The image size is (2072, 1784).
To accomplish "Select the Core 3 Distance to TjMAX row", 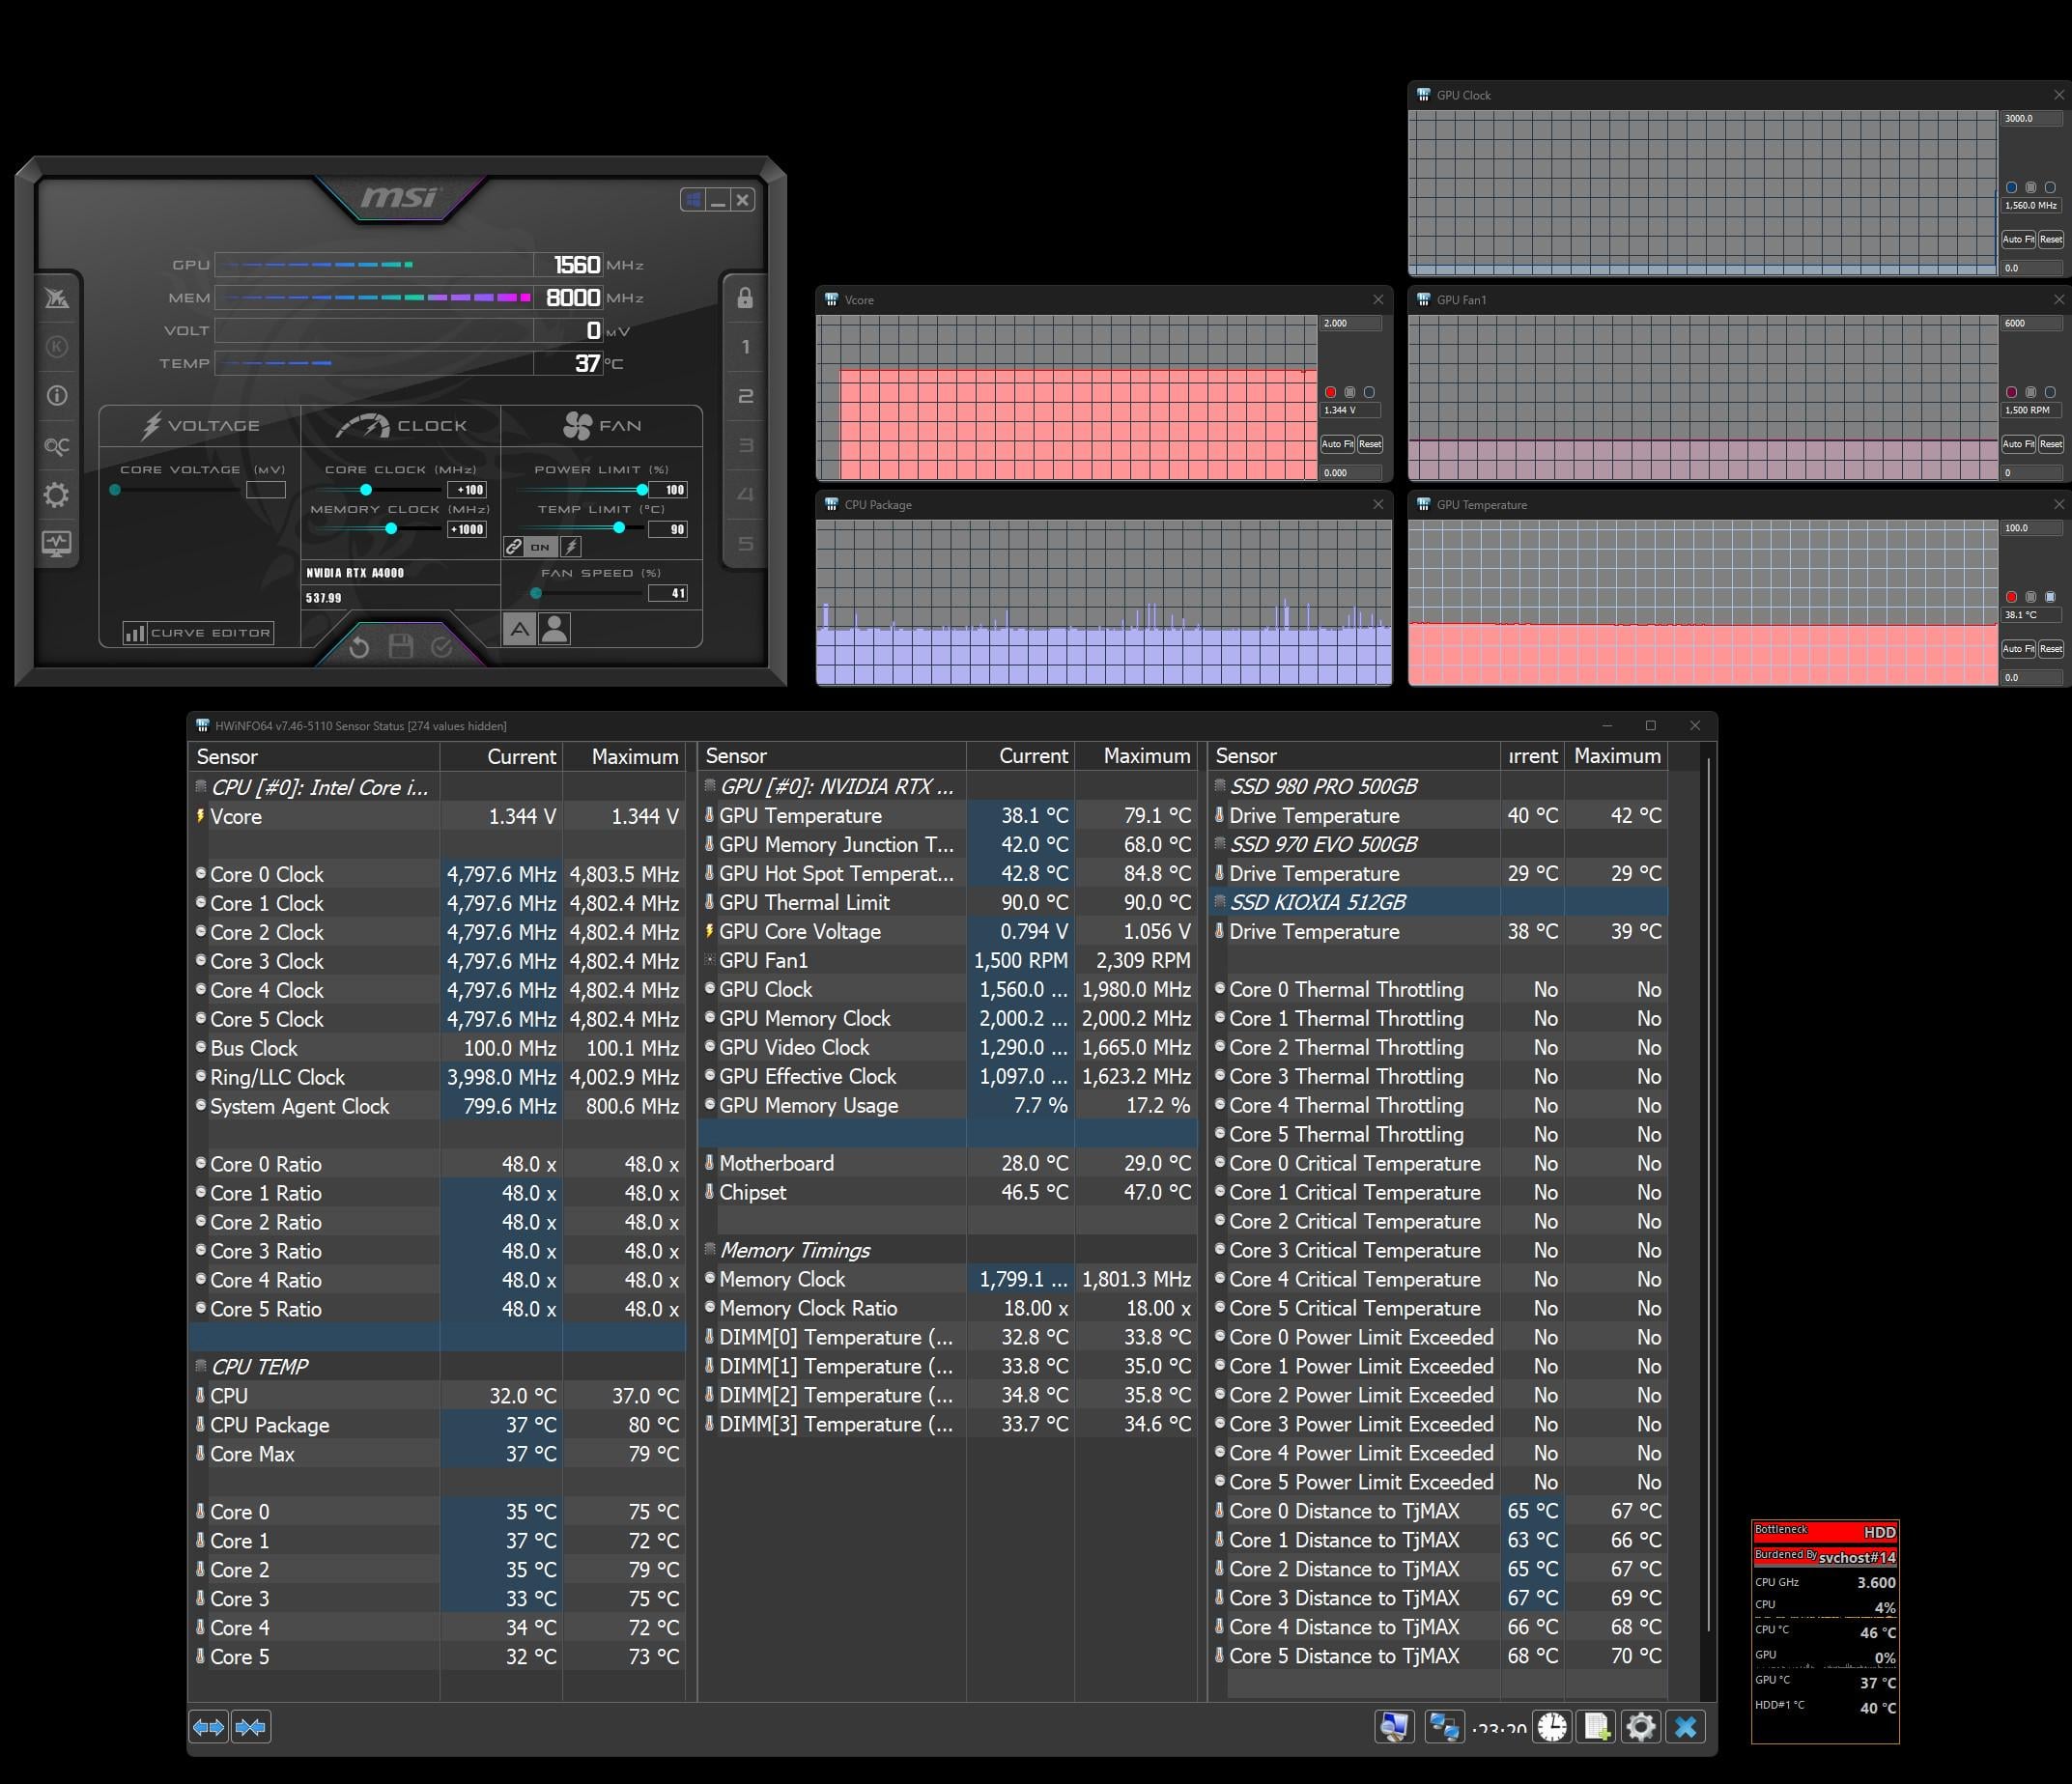I will pos(1438,1598).
